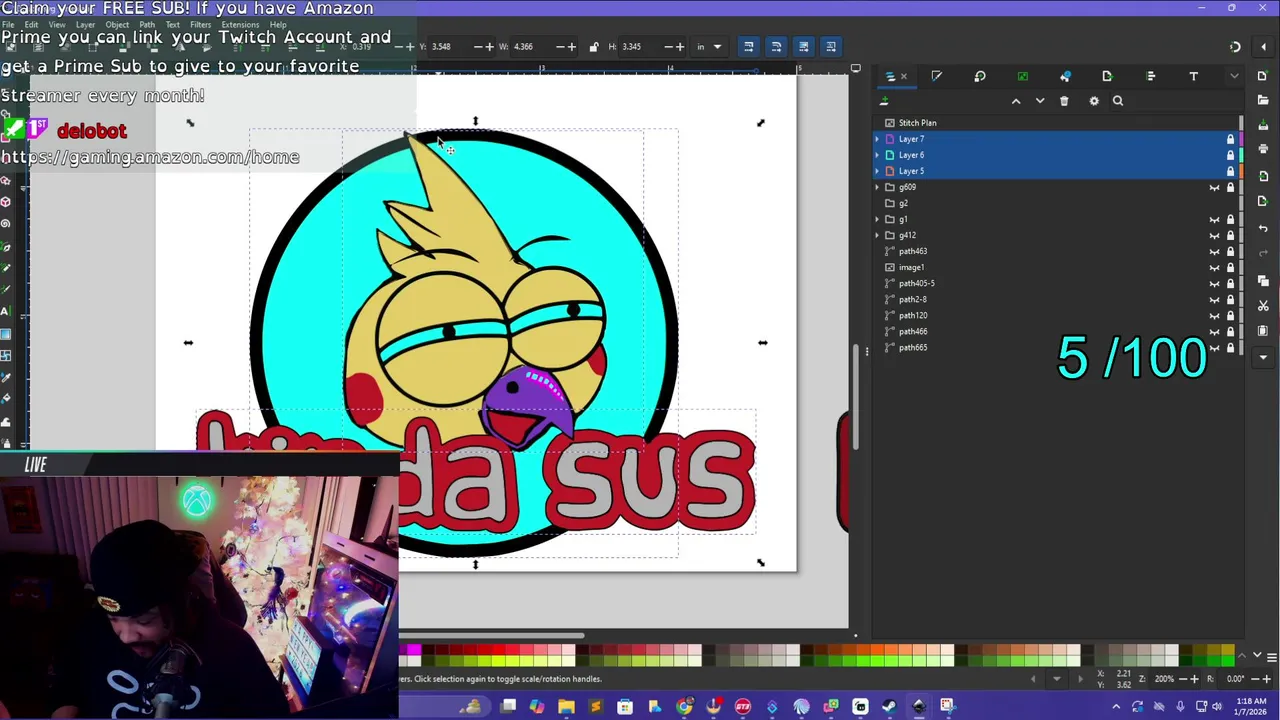Viewport: 1280px width, 720px height.
Task: Click Save document icon in command bar
Action: pyautogui.click(x=1263, y=126)
